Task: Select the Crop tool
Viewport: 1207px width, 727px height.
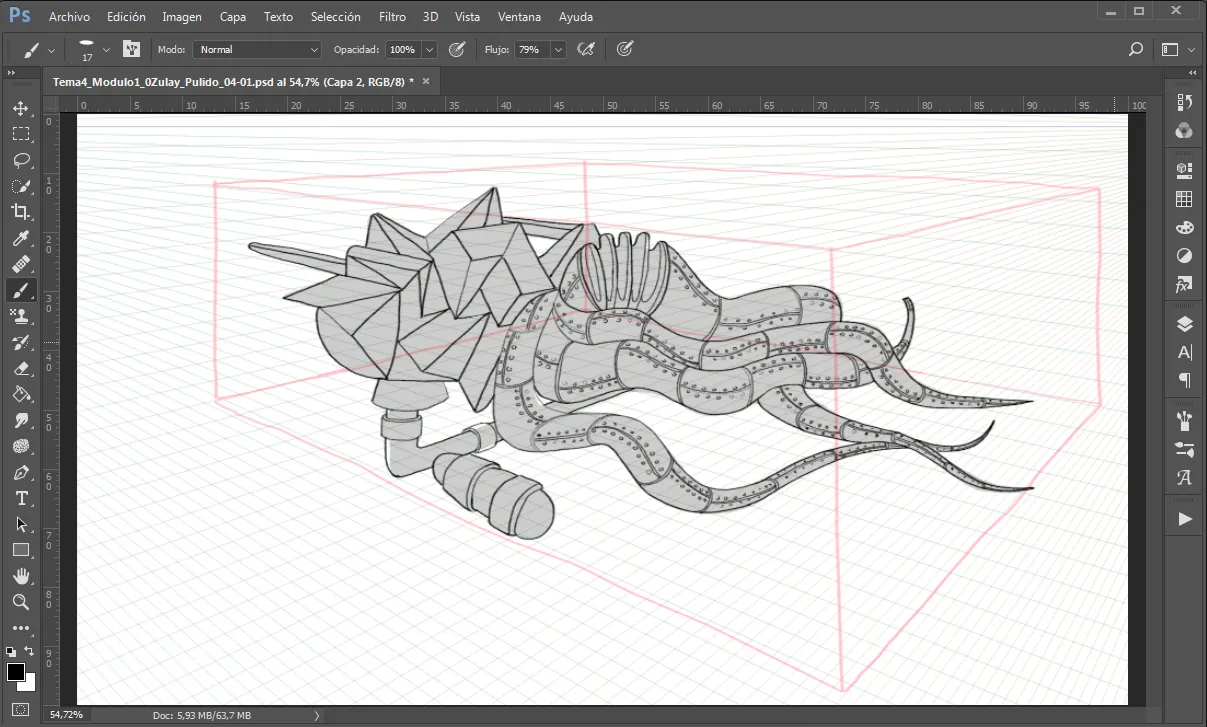Action: pos(21,212)
